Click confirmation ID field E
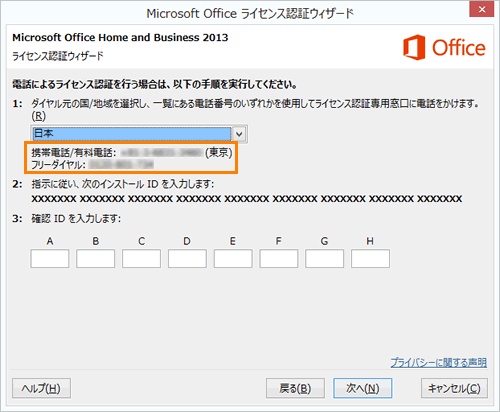The height and width of the screenshot is (412, 500). [233, 258]
